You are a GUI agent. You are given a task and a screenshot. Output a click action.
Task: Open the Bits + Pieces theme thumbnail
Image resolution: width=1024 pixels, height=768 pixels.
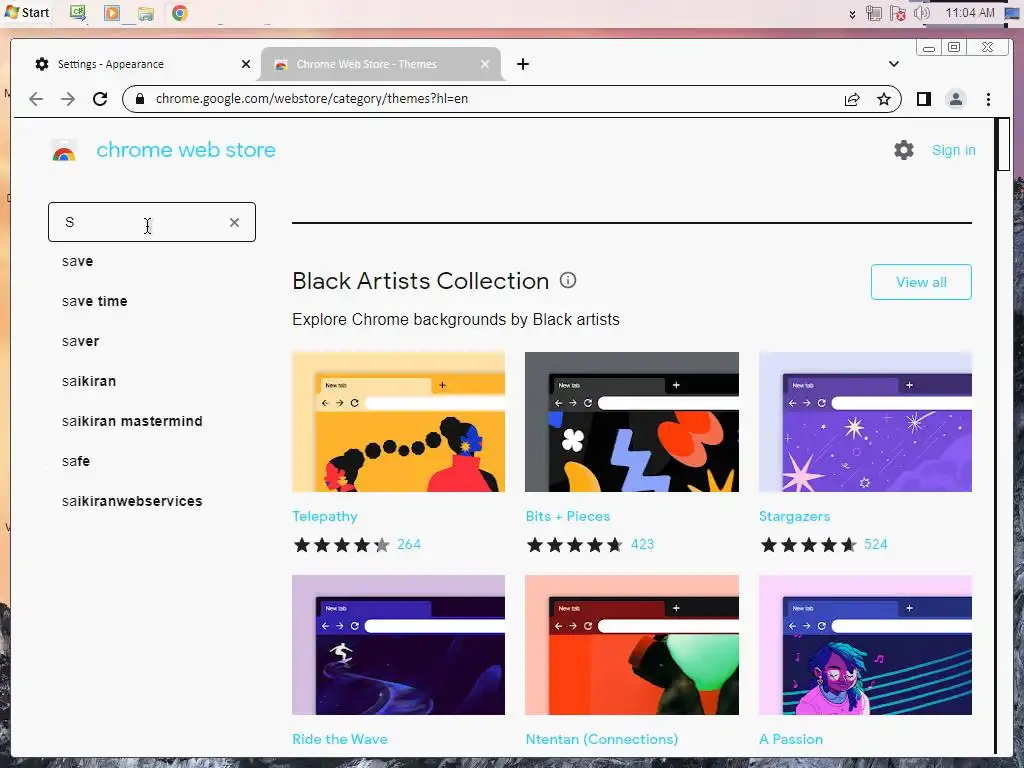click(x=632, y=422)
